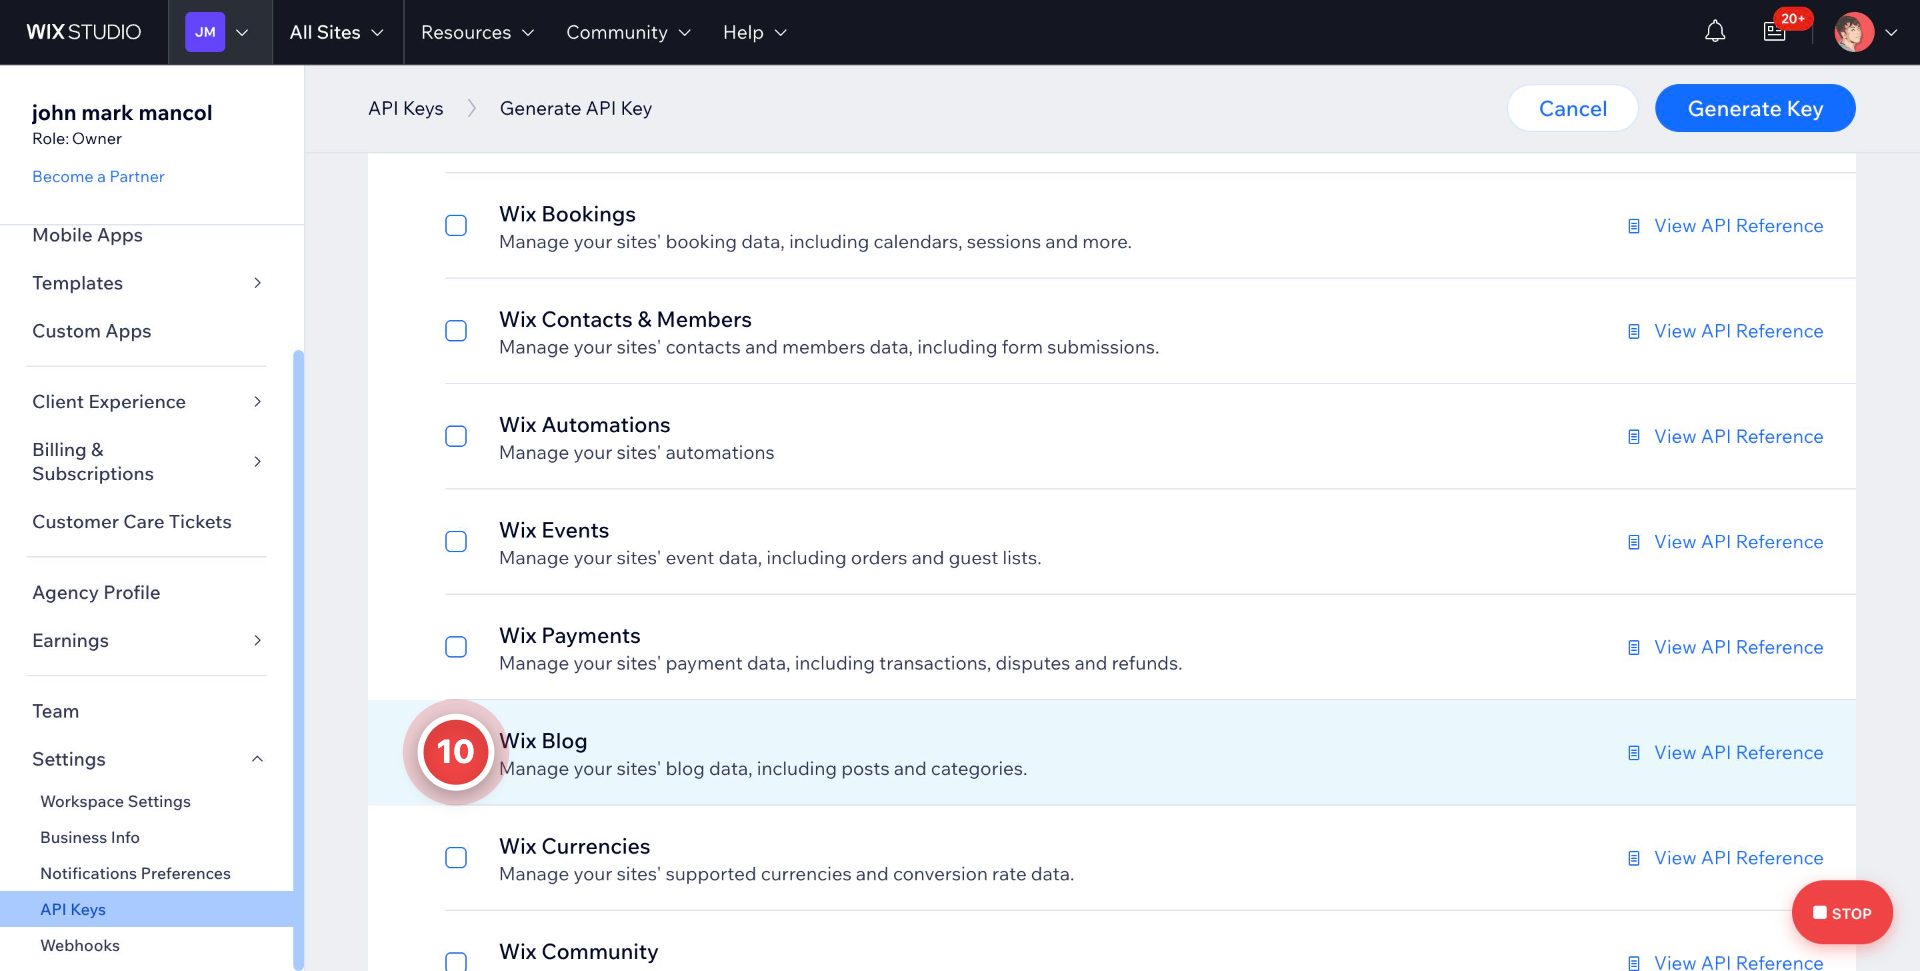Screen dimensions: 1920x971
Task: Tick the Wix Community checkbox
Action: pyautogui.click(x=456, y=962)
